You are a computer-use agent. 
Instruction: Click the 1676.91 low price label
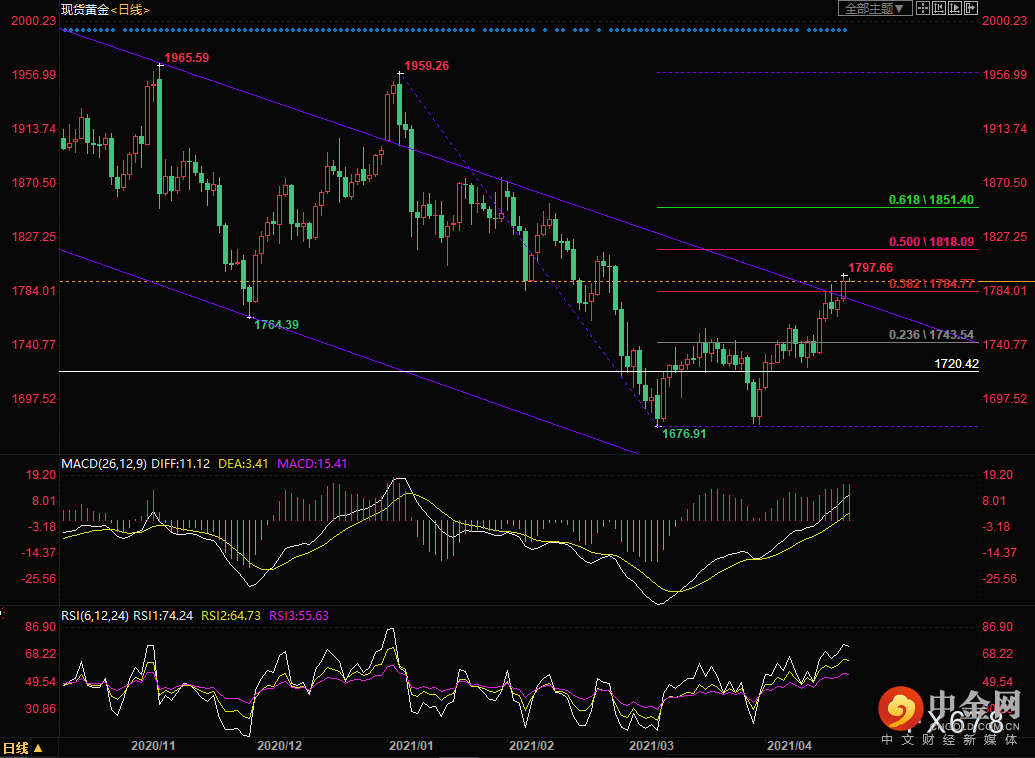[684, 434]
